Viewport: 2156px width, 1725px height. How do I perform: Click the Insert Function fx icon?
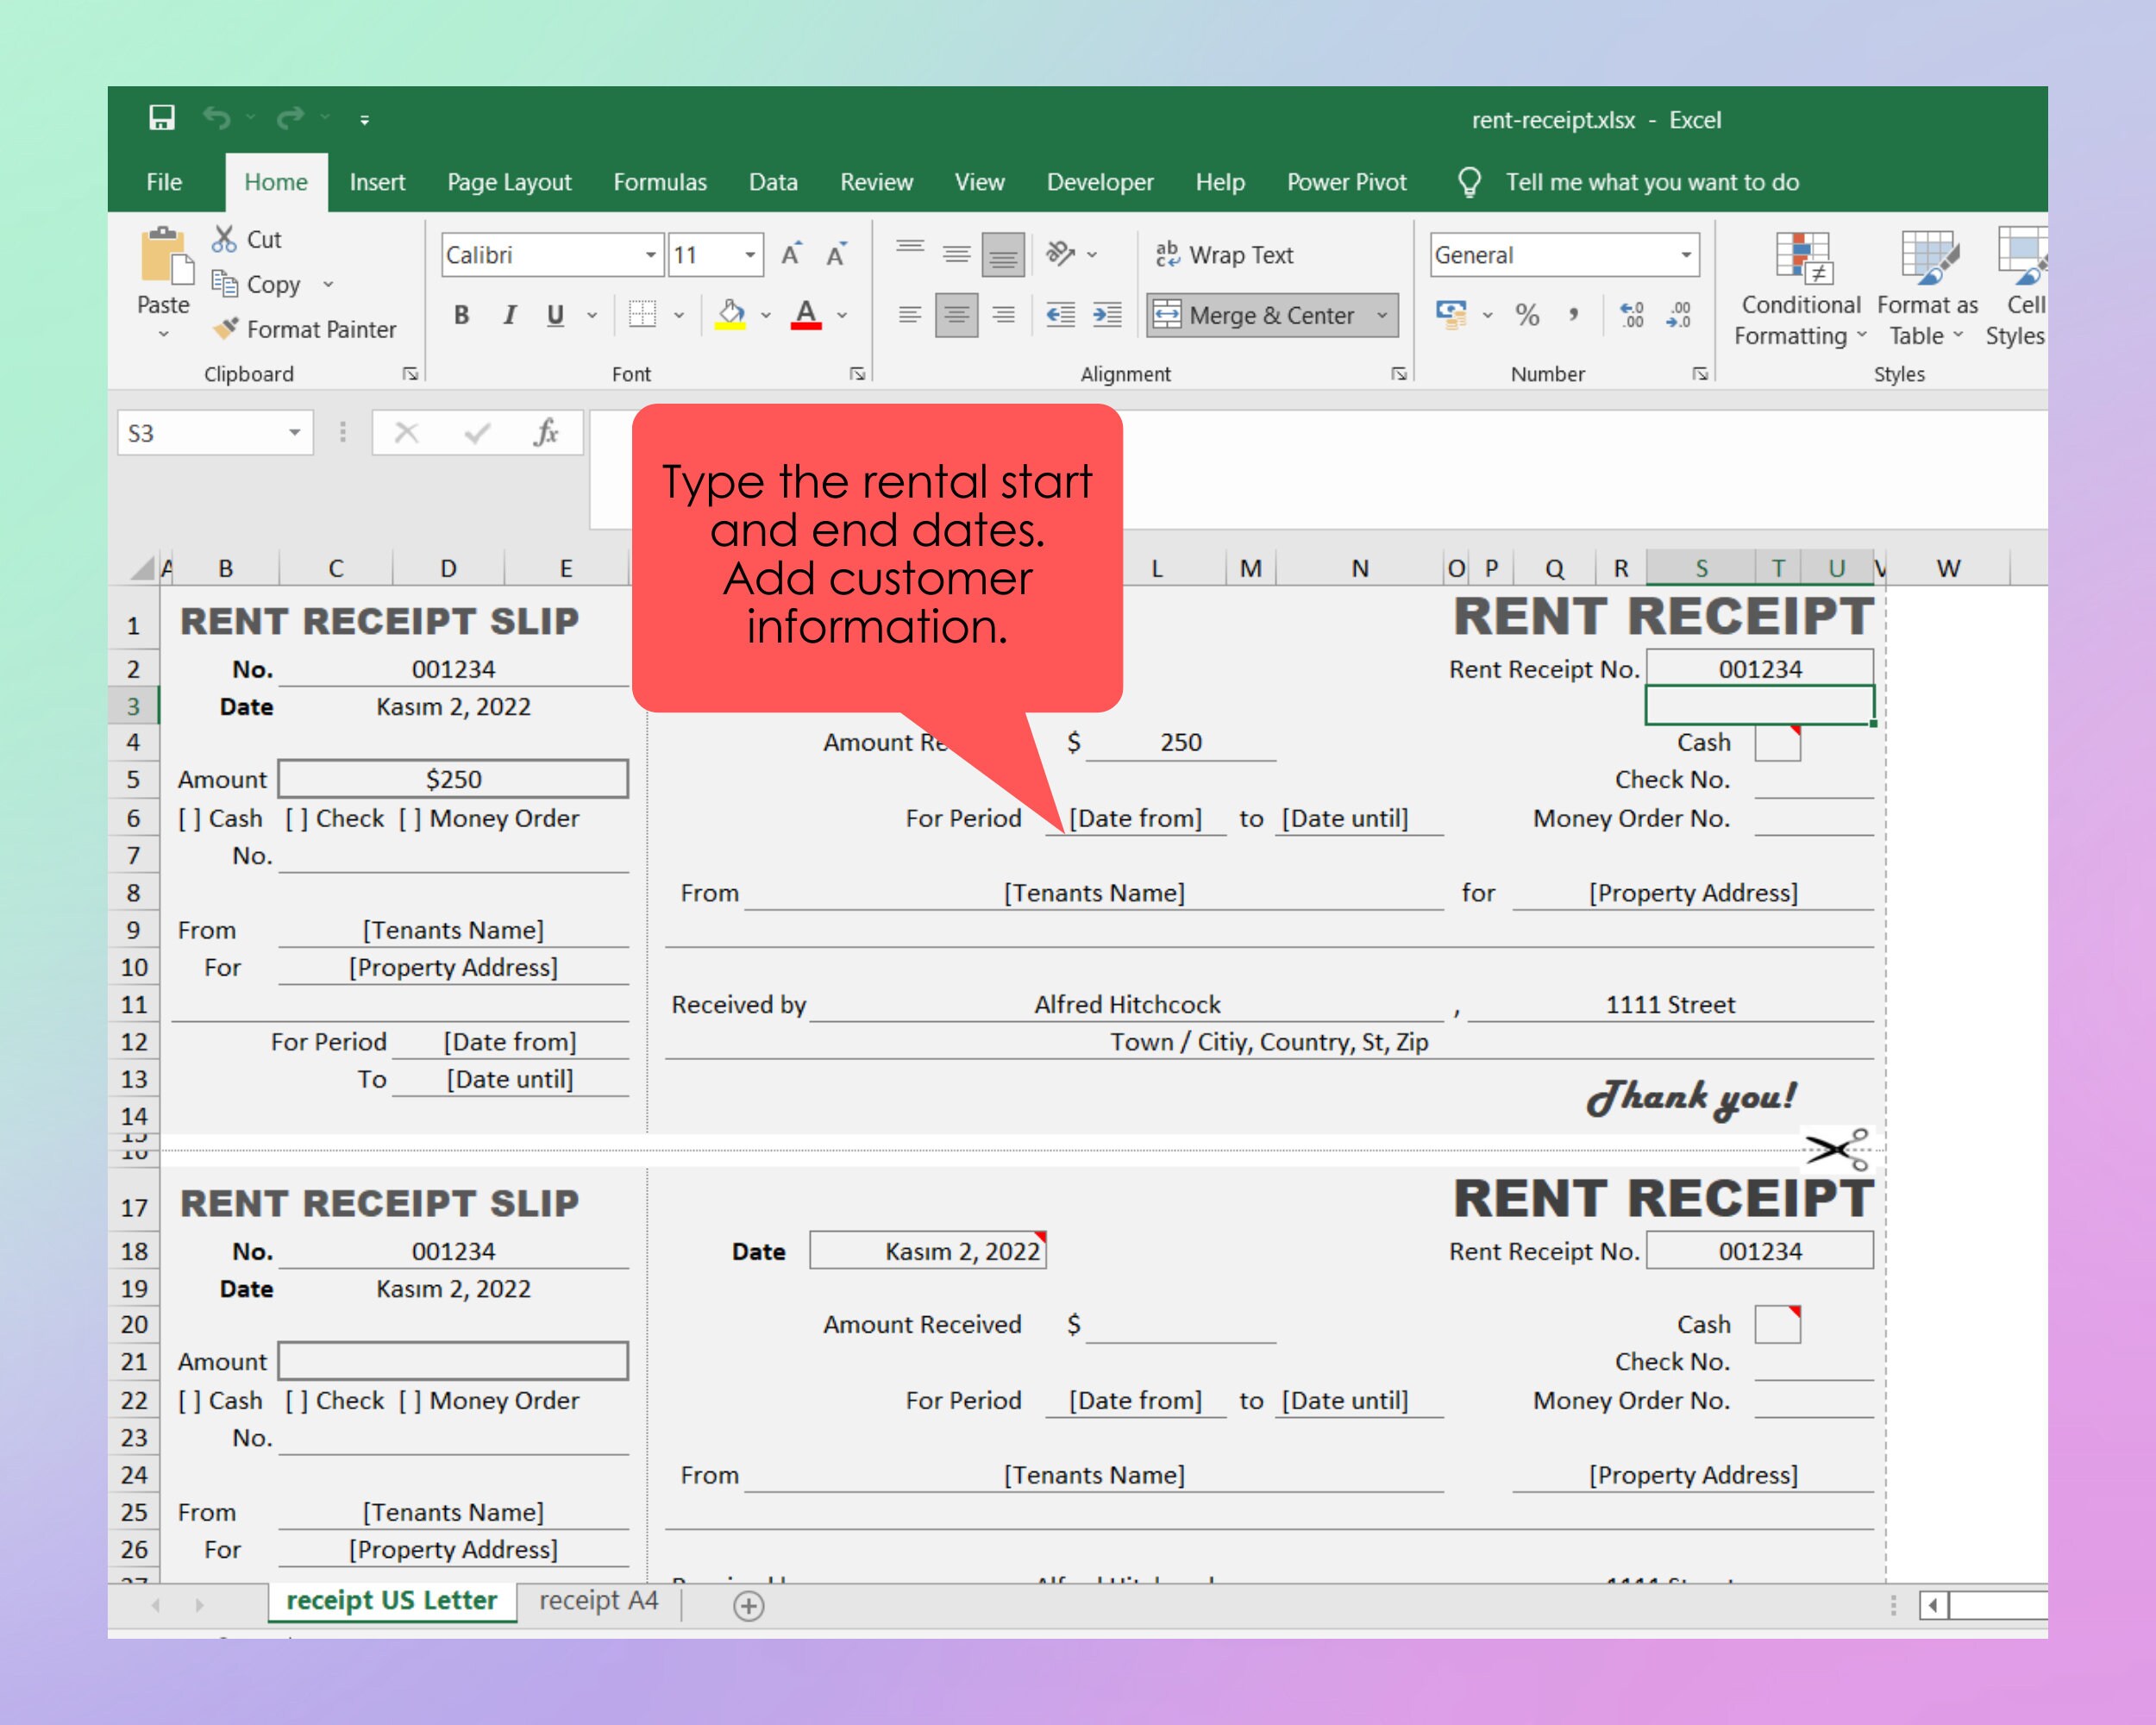[545, 432]
